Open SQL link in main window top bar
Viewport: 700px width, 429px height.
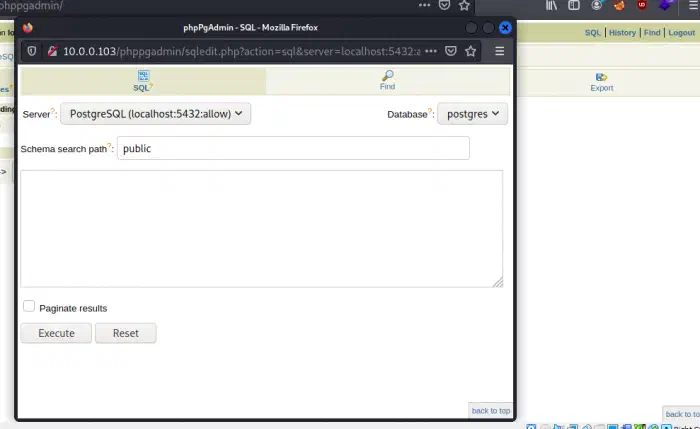(593, 33)
